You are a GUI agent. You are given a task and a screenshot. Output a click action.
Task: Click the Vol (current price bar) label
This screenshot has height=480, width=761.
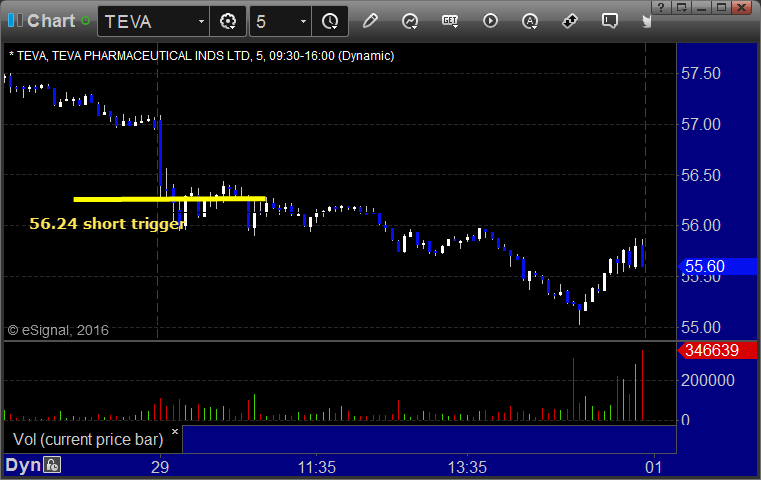click(x=88, y=439)
